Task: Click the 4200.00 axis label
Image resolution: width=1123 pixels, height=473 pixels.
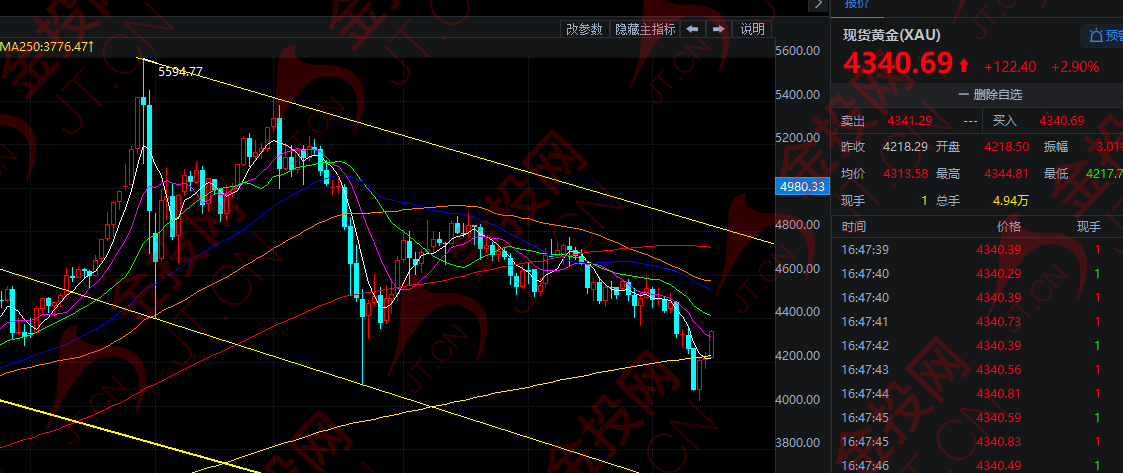Action: [x=797, y=355]
